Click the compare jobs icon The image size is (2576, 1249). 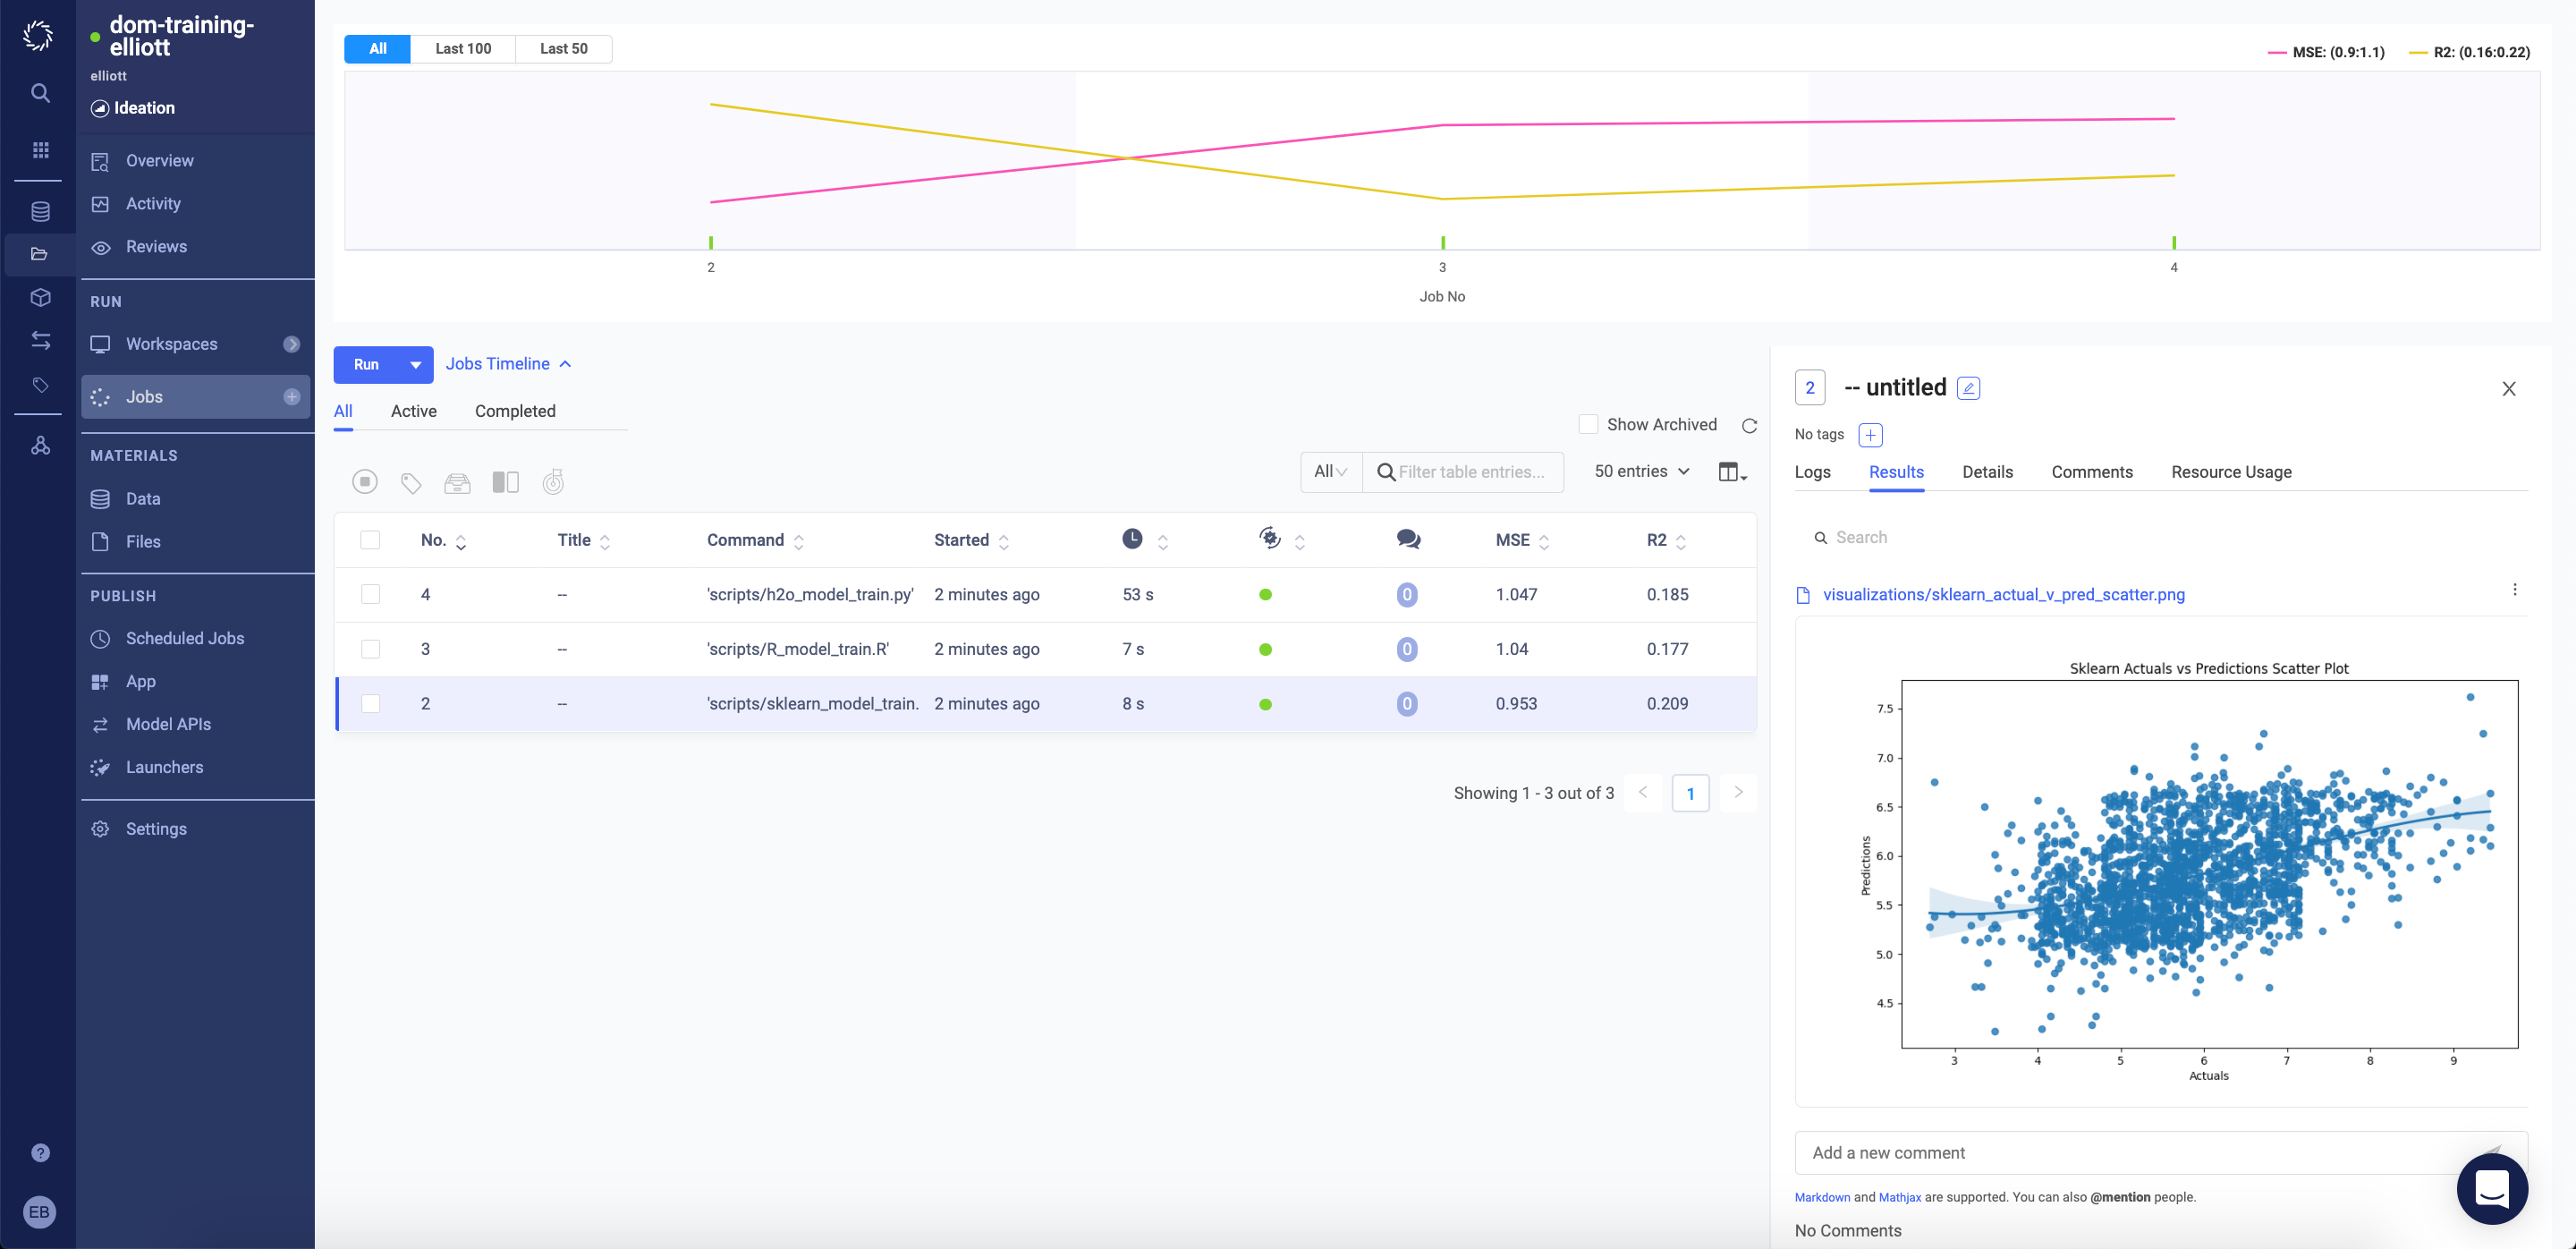(x=505, y=482)
